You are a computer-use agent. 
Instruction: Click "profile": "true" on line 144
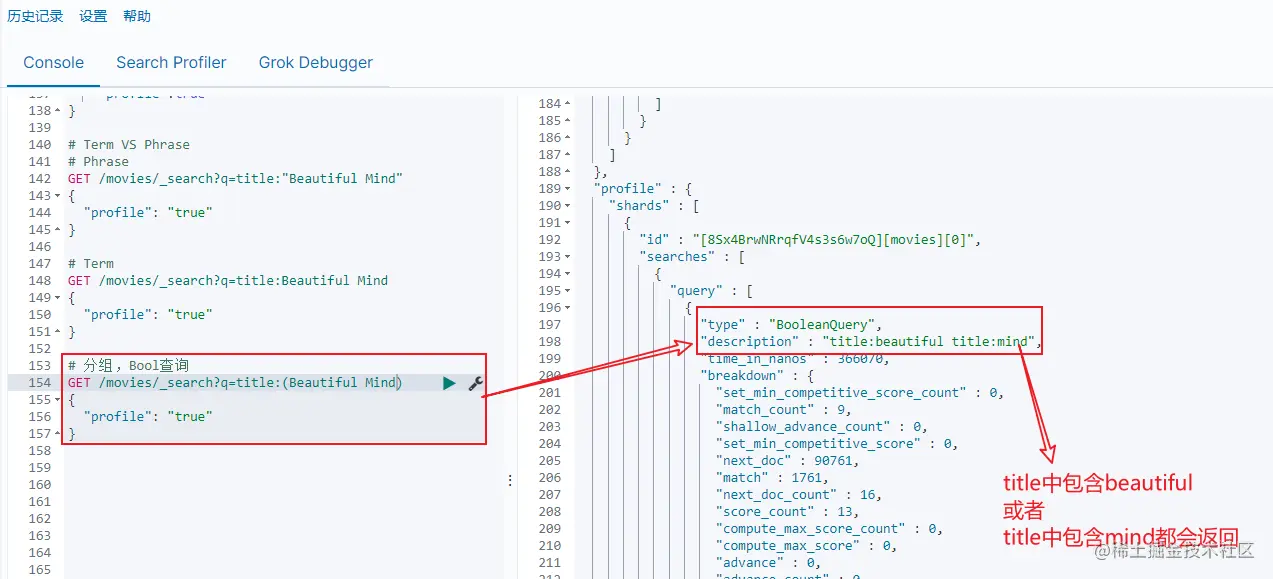pos(148,213)
